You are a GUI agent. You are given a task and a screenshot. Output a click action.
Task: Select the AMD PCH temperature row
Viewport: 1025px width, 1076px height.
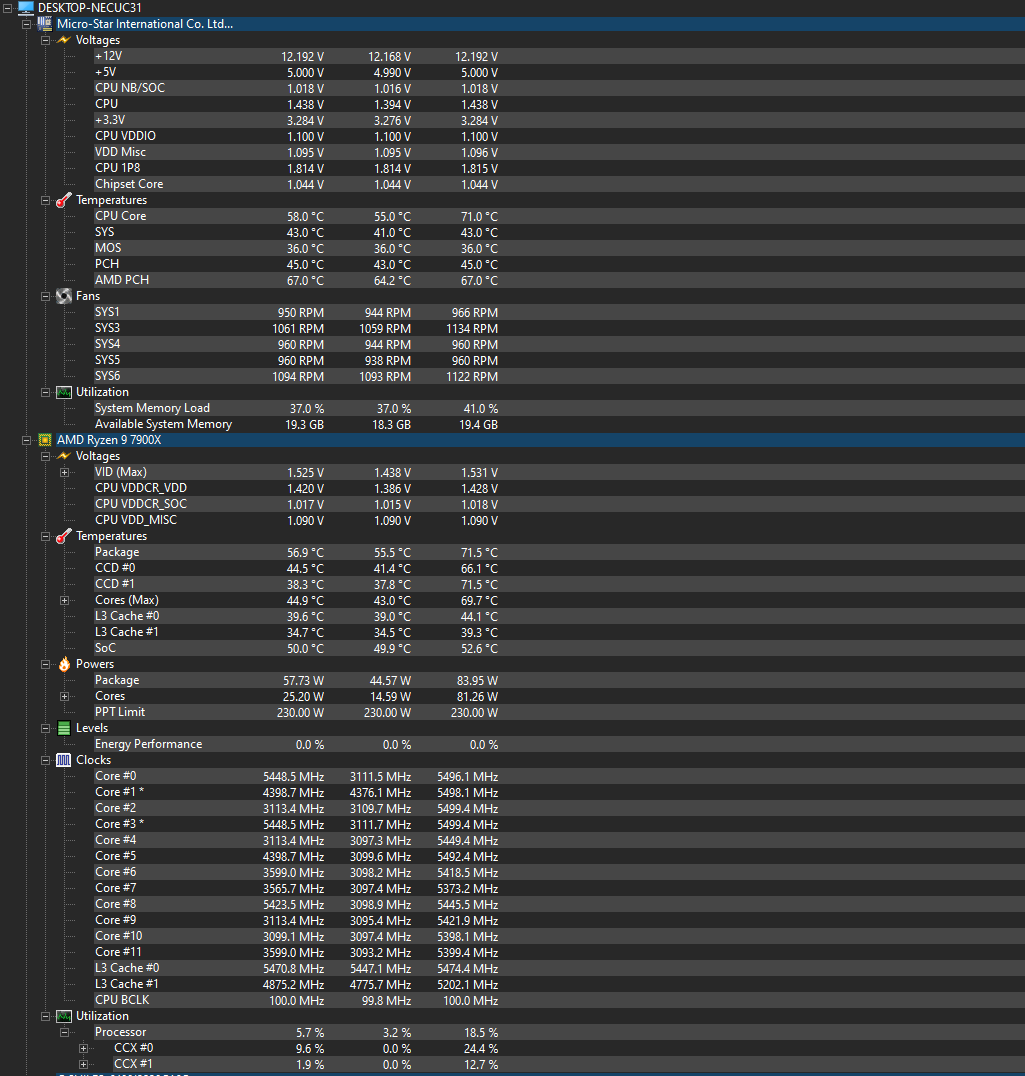(559, 280)
